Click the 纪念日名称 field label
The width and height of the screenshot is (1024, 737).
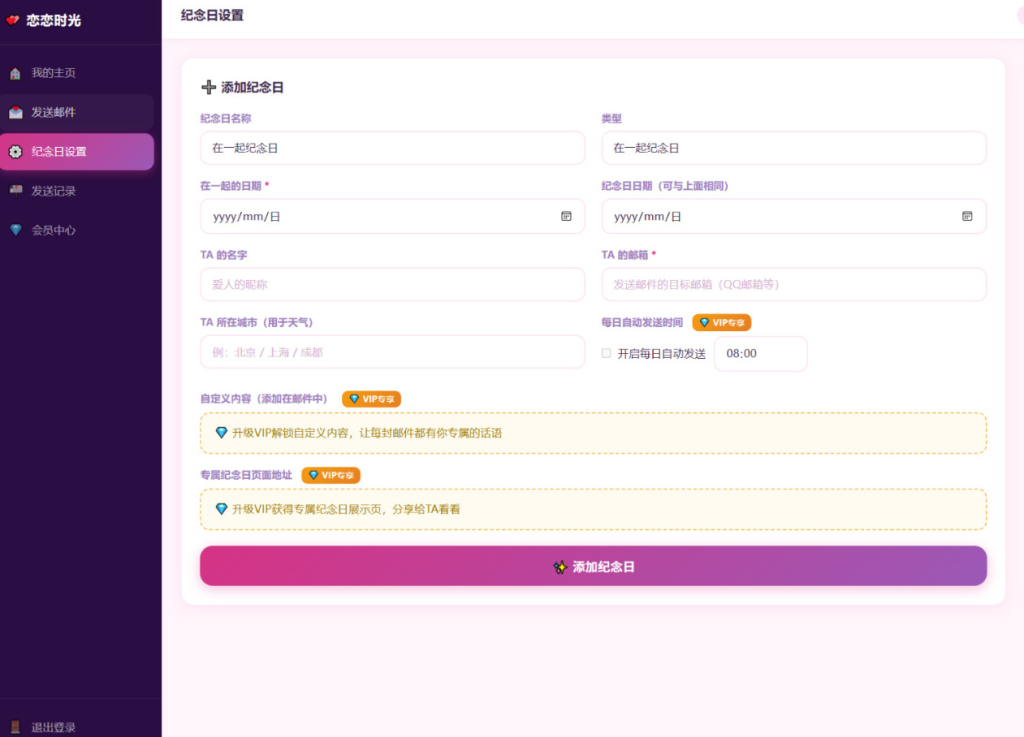pyautogui.click(x=225, y=119)
